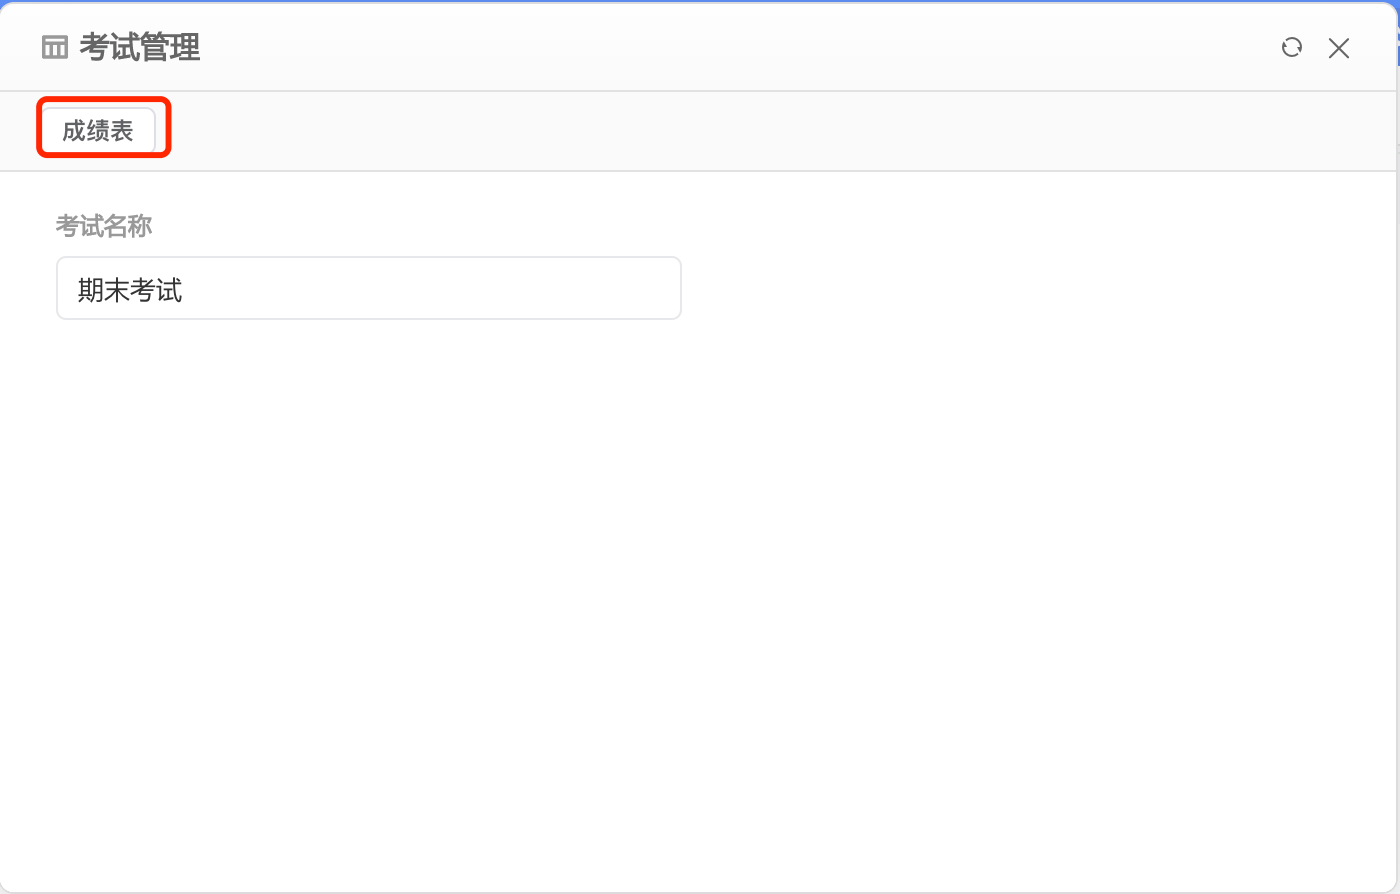Focus the 考试名称 input field
The height and width of the screenshot is (894, 1400).
[x=368, y=289]
